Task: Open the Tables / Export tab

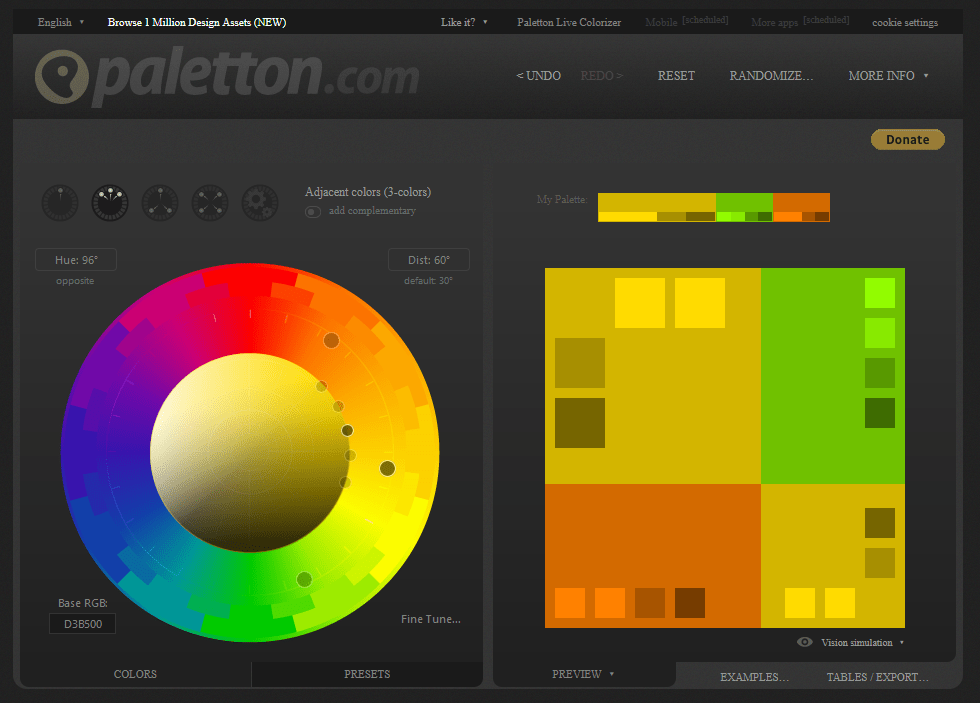Action: coord(877,677)
